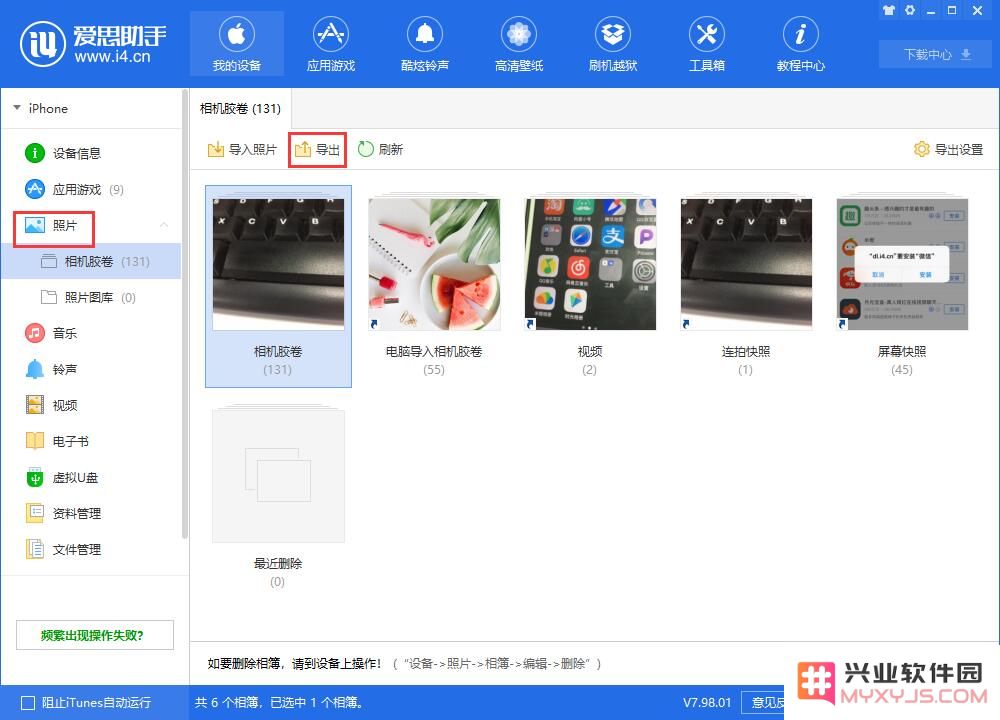Collapse the 照片 sidebar group chevron
1000x720 pixels.
click(x=164, y=225)
